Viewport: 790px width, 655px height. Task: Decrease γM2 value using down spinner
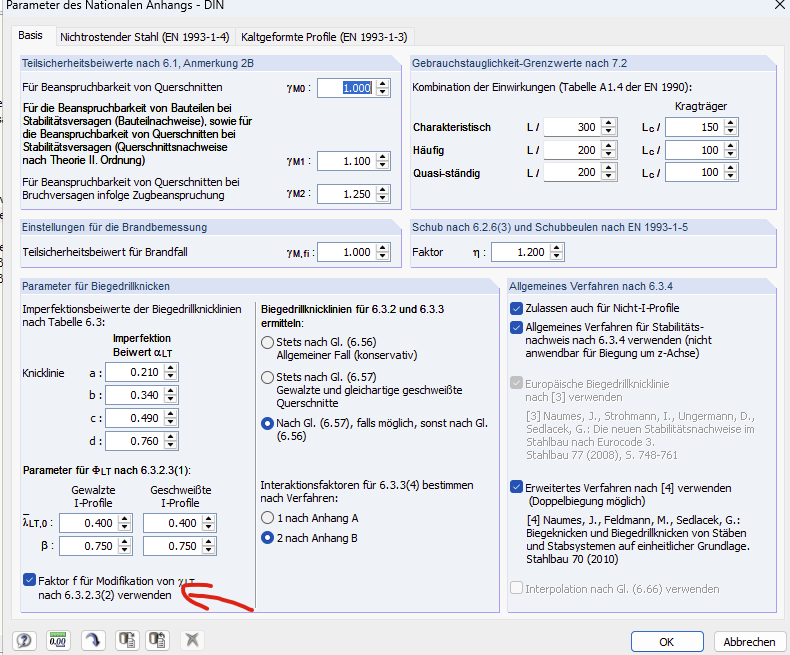point(383,198)
